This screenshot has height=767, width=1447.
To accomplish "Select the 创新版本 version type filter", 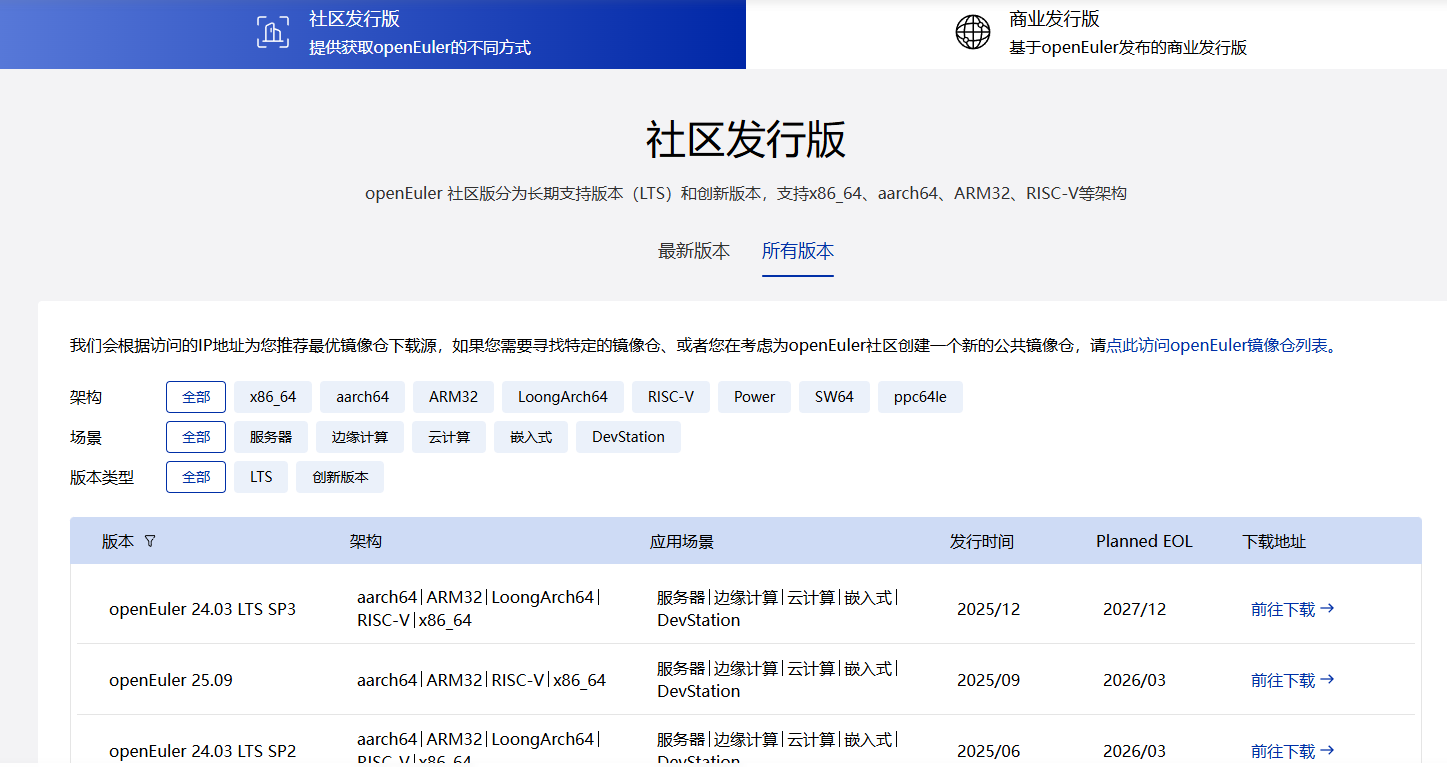I will (339, 477).
